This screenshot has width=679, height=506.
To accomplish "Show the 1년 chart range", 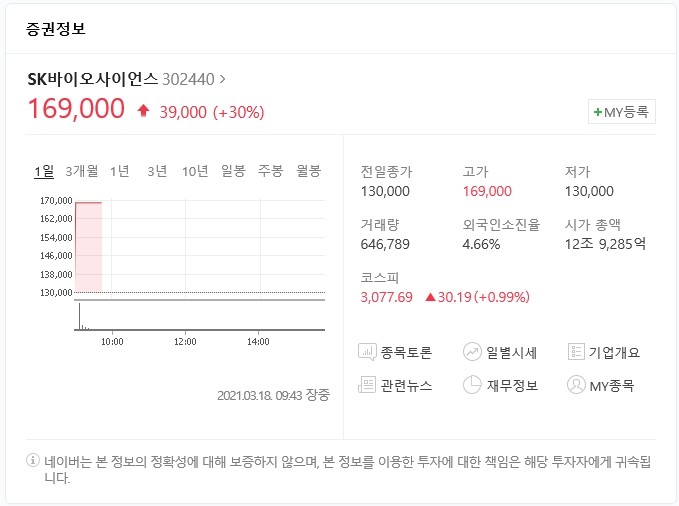I will tap(120, 171).
